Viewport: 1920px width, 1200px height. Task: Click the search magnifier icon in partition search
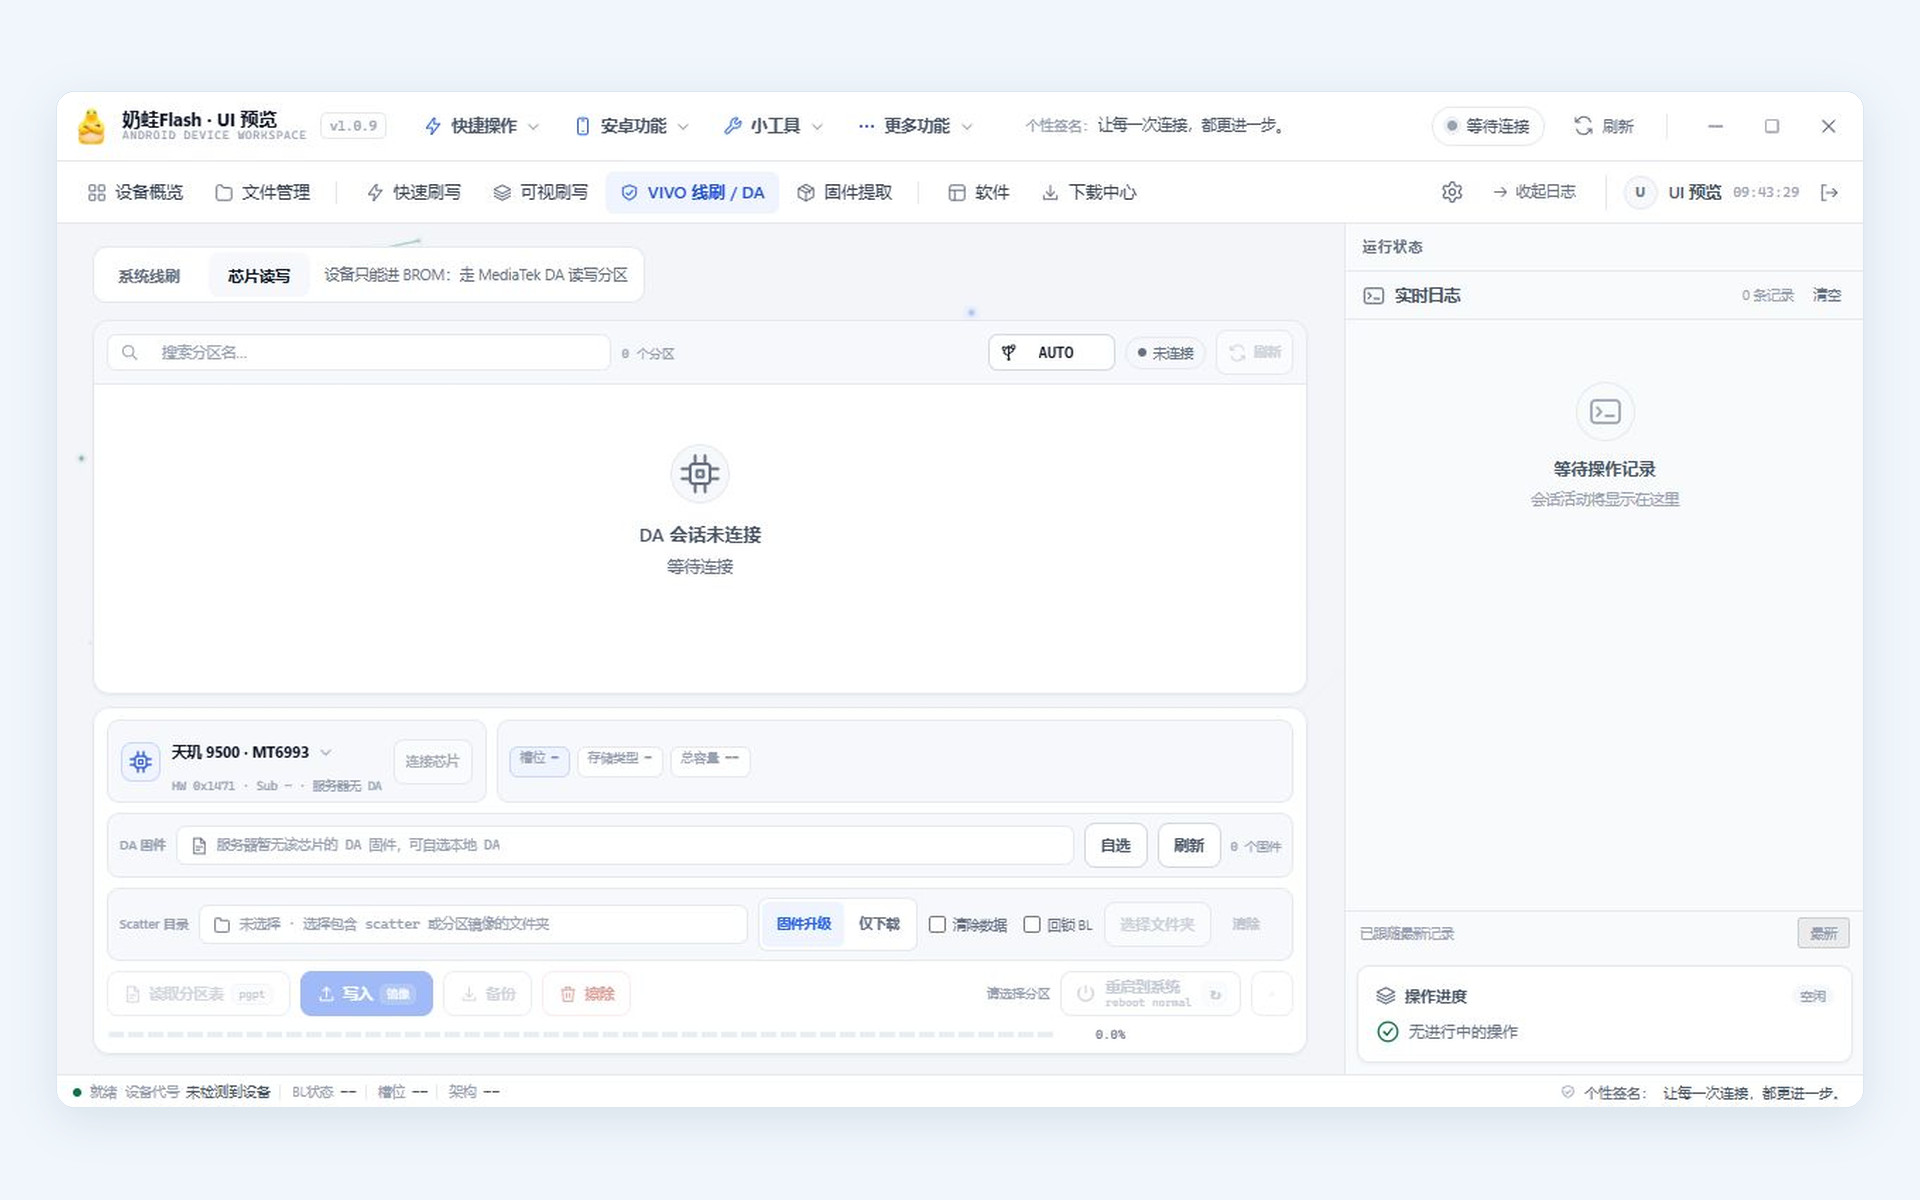(x=130, y=353)
